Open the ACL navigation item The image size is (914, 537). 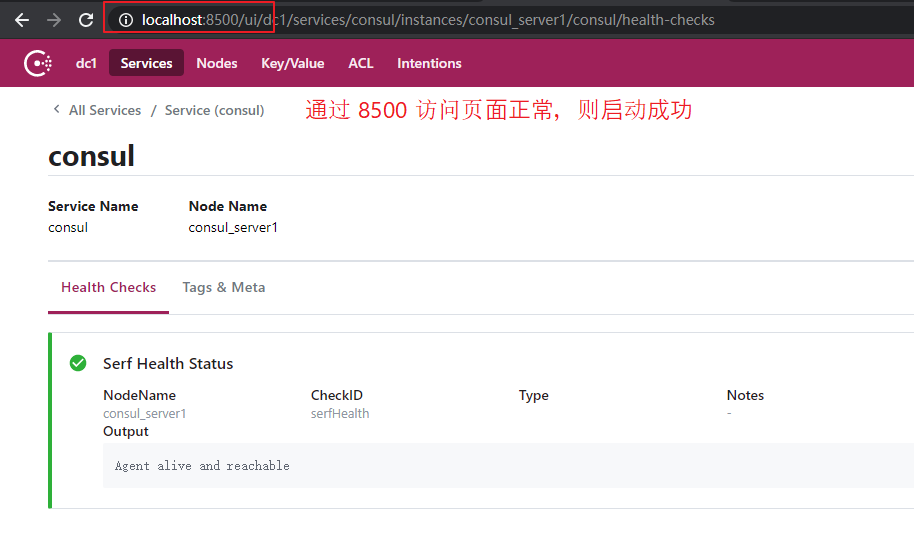pyautogui.click(x=361, y=63)
